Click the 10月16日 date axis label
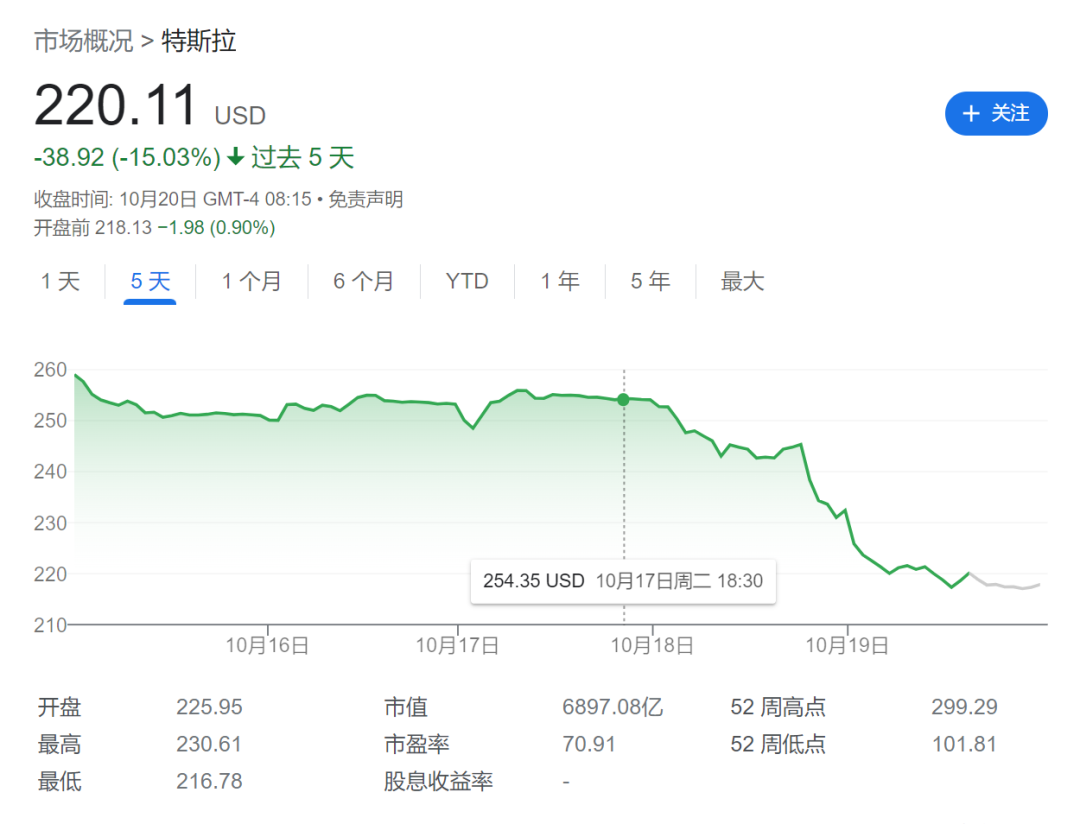 pyautogui.click(x=267, y=646)
